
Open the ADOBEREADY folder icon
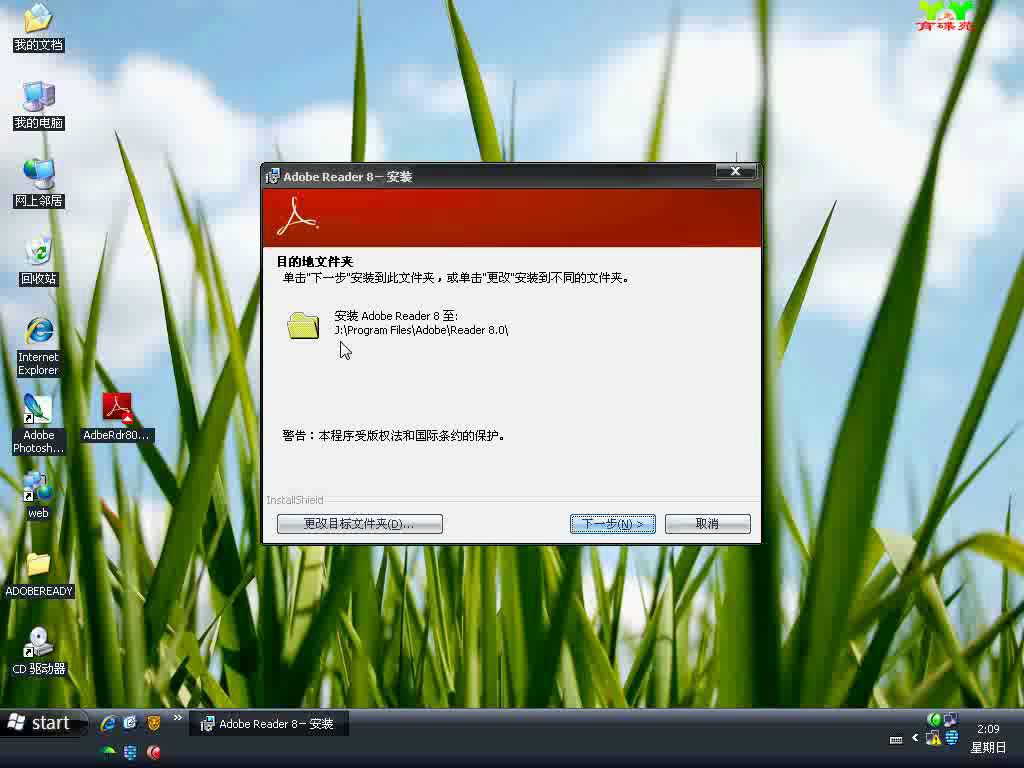(x=39, y=575)
